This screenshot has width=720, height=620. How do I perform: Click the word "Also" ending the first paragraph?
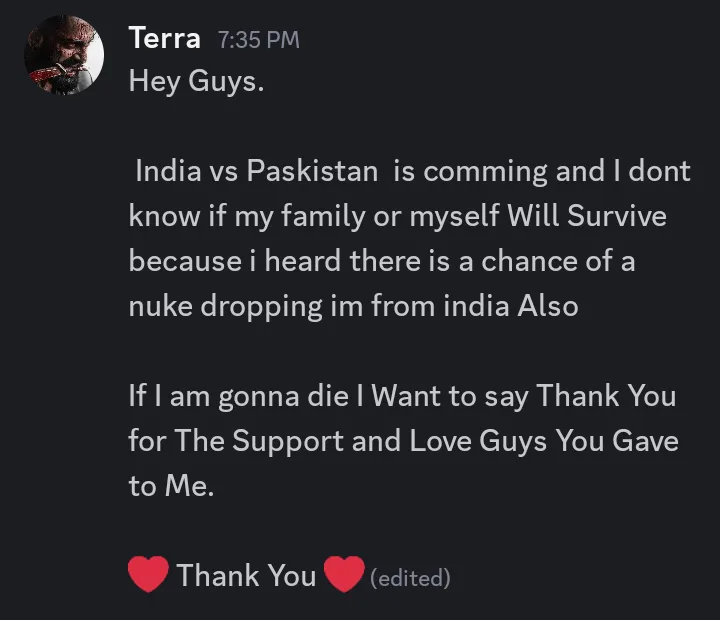(547, 306)
